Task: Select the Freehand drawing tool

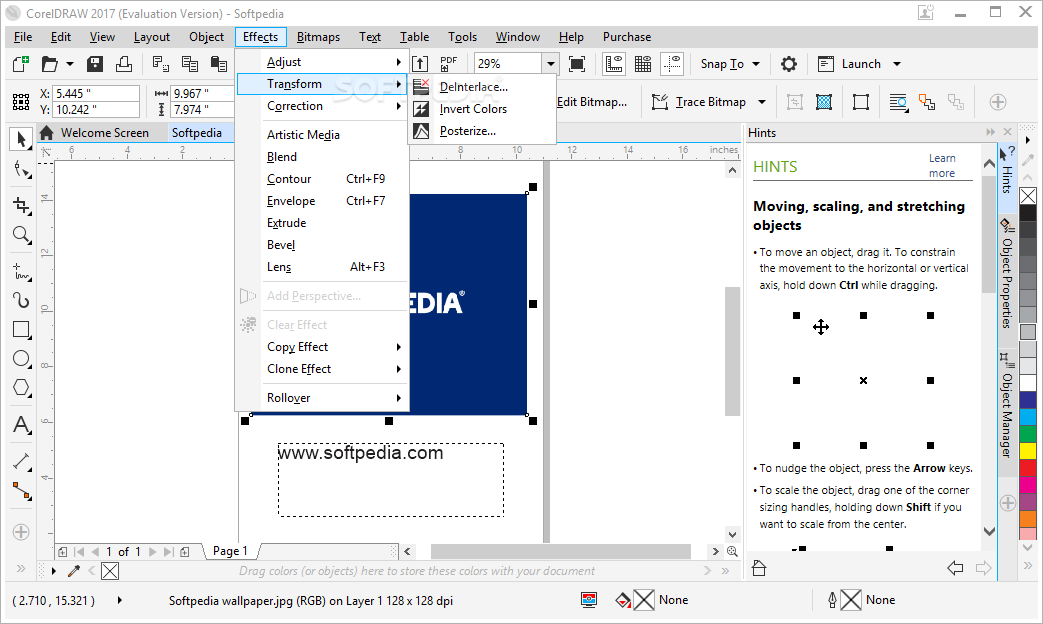Action: click(x=21, y=271)
